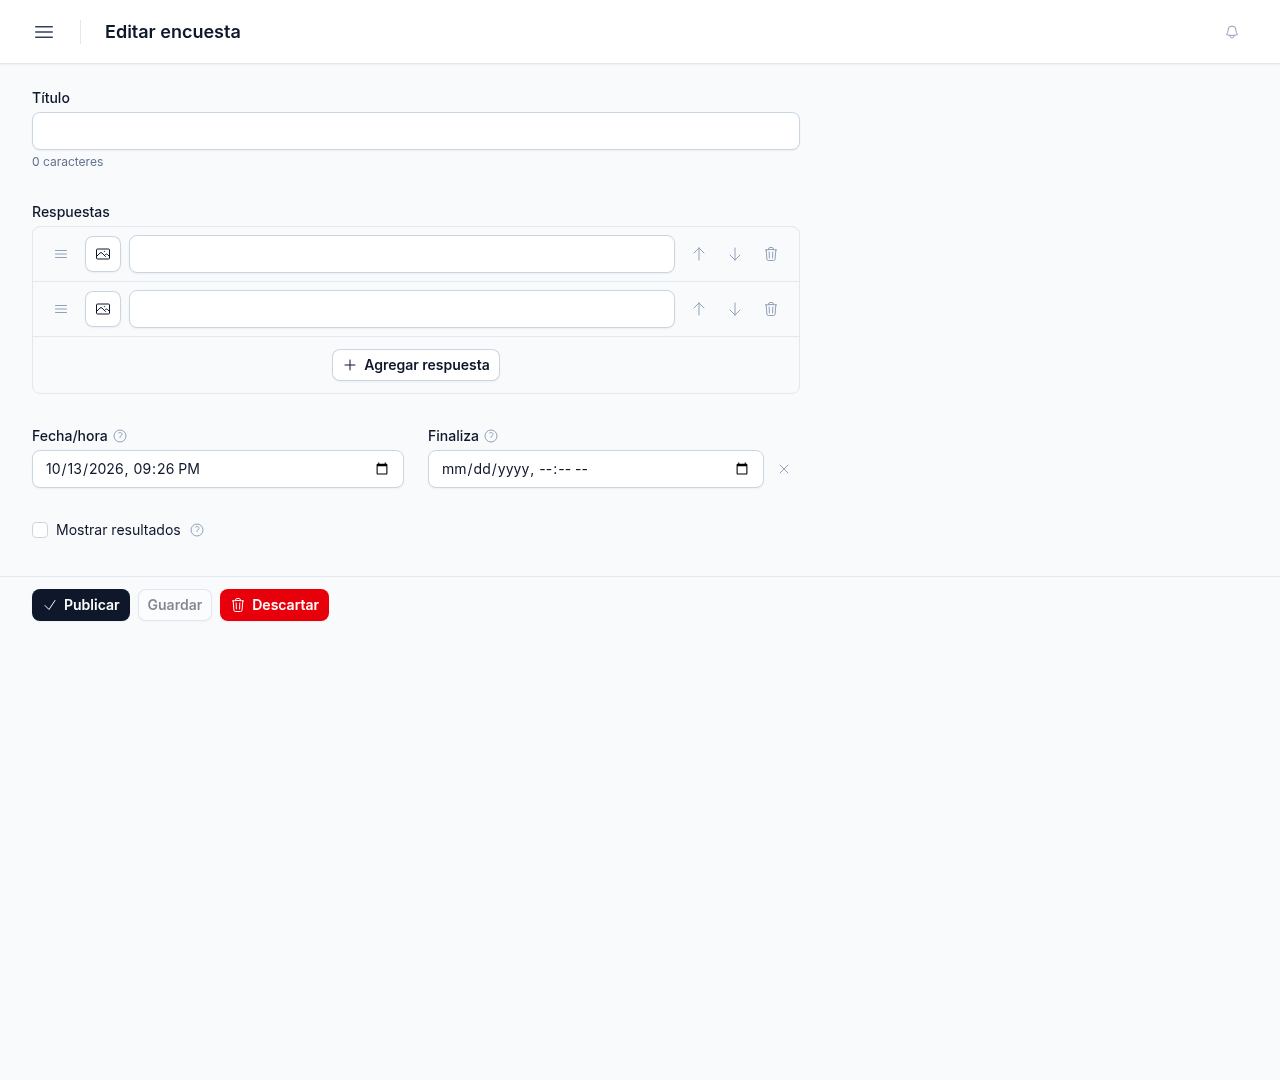Viewport: 1280px width, 1080px height.
Task: Delete the second answer
Action: pos(771,309)
